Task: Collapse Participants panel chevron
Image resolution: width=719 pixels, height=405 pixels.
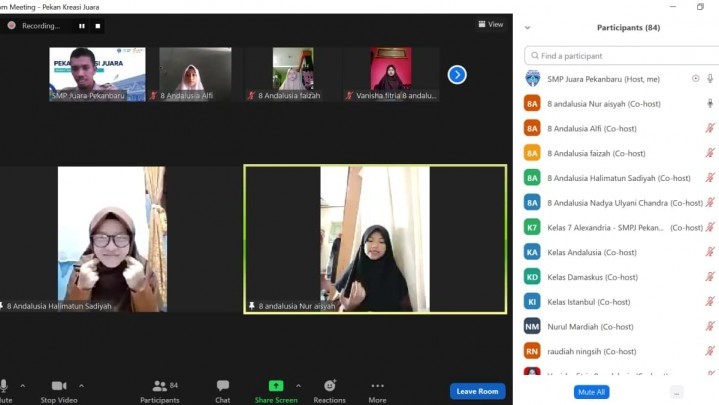Action: (527, 28)
